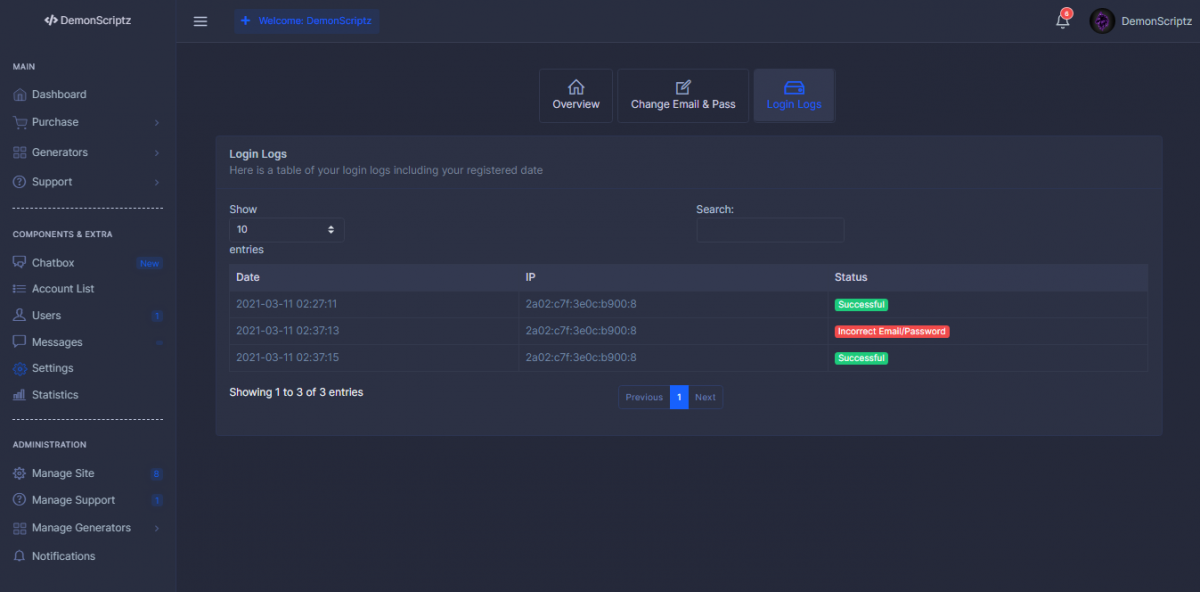
Task: Expand the Purchase submenu
Action: coord(55,122)
